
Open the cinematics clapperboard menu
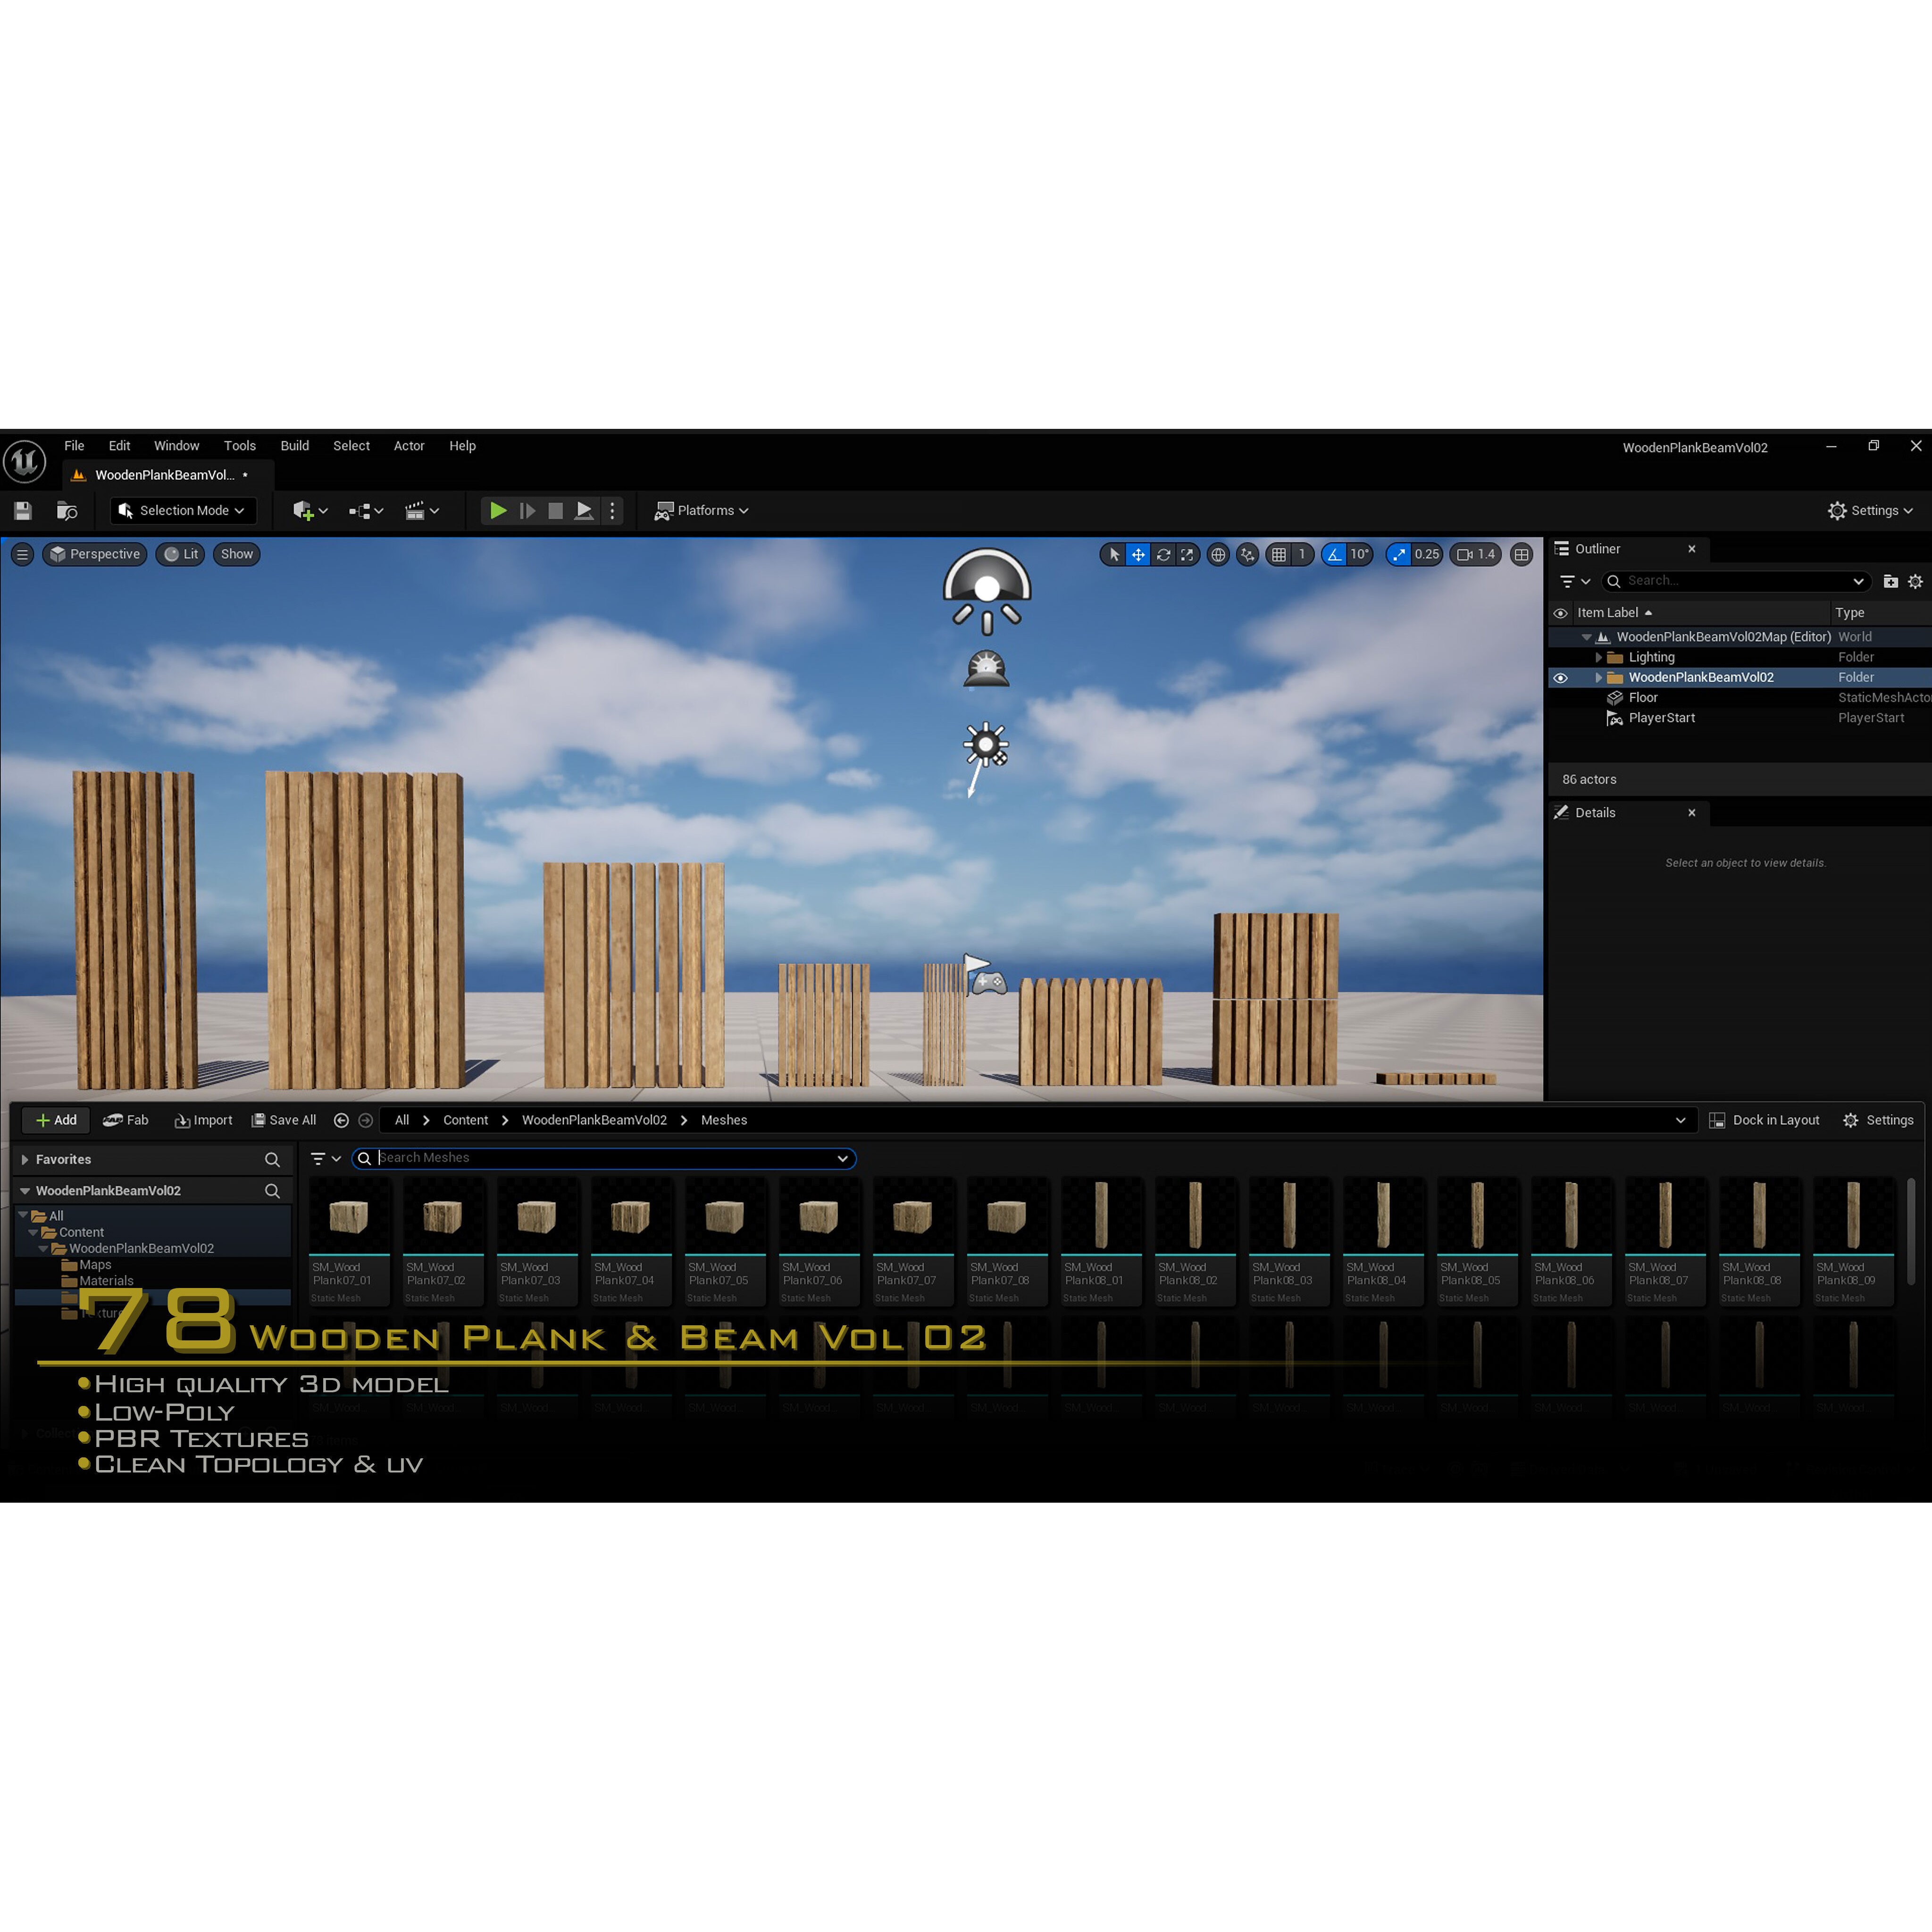pyautogui.click(x=422, y=511)
